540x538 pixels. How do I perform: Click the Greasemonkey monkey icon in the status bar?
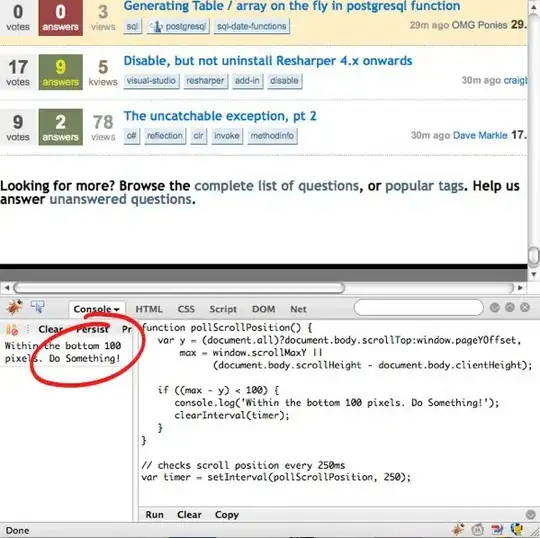pyautogui.click(x=477, y=529)
